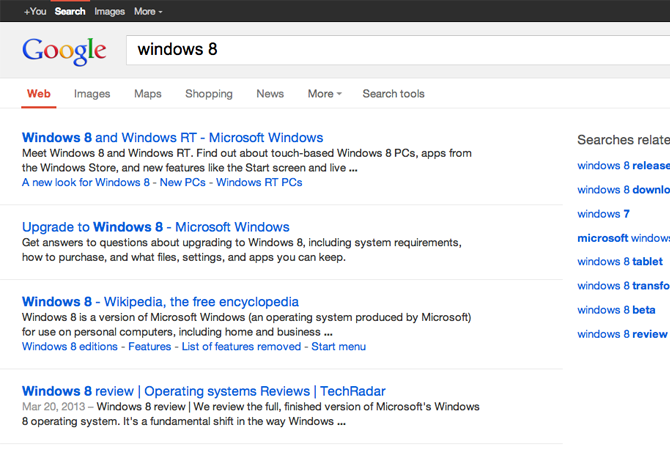Open the New PCs sitelink
The height and width of the screenshot is (450, 670).
click(182, 182)
